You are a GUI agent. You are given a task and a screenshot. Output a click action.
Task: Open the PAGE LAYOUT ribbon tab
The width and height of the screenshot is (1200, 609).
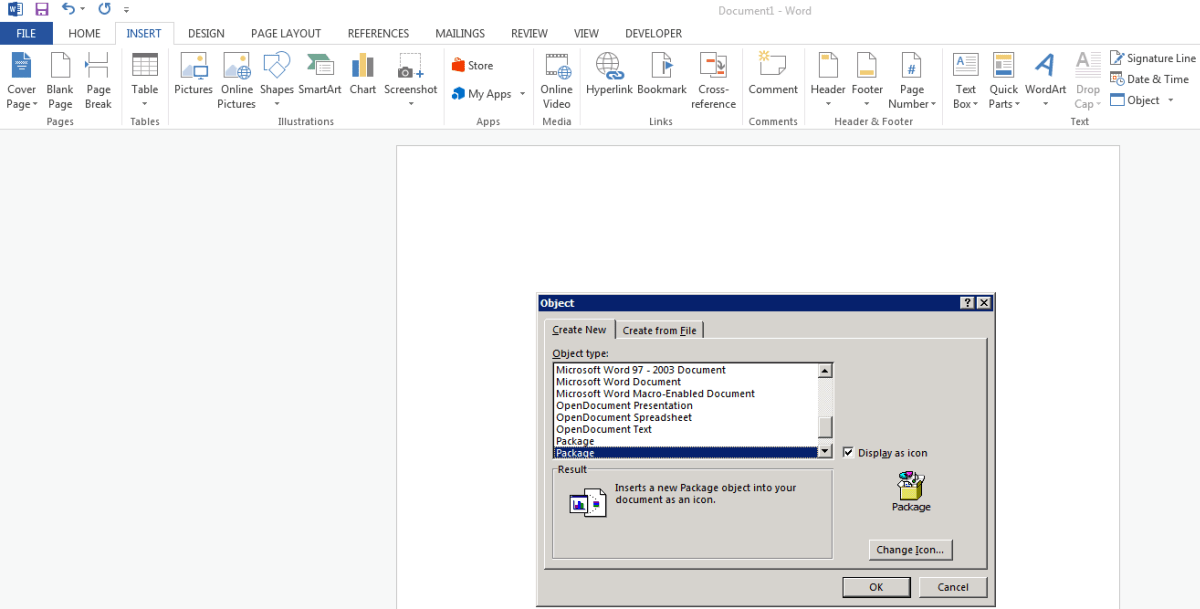click(x=286, y=33)
